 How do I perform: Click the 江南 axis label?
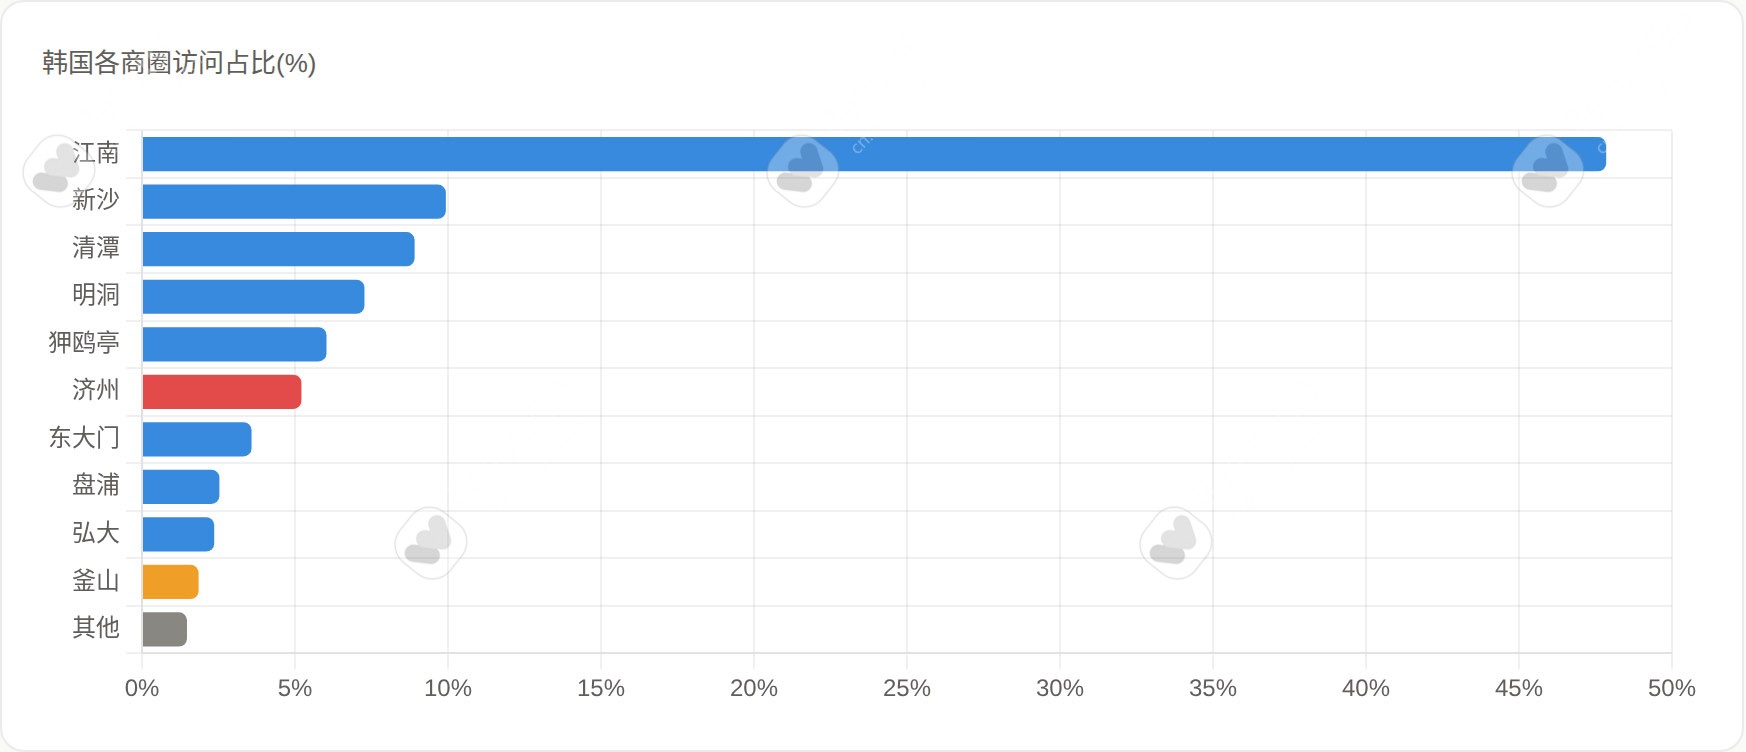click(96, 153)
